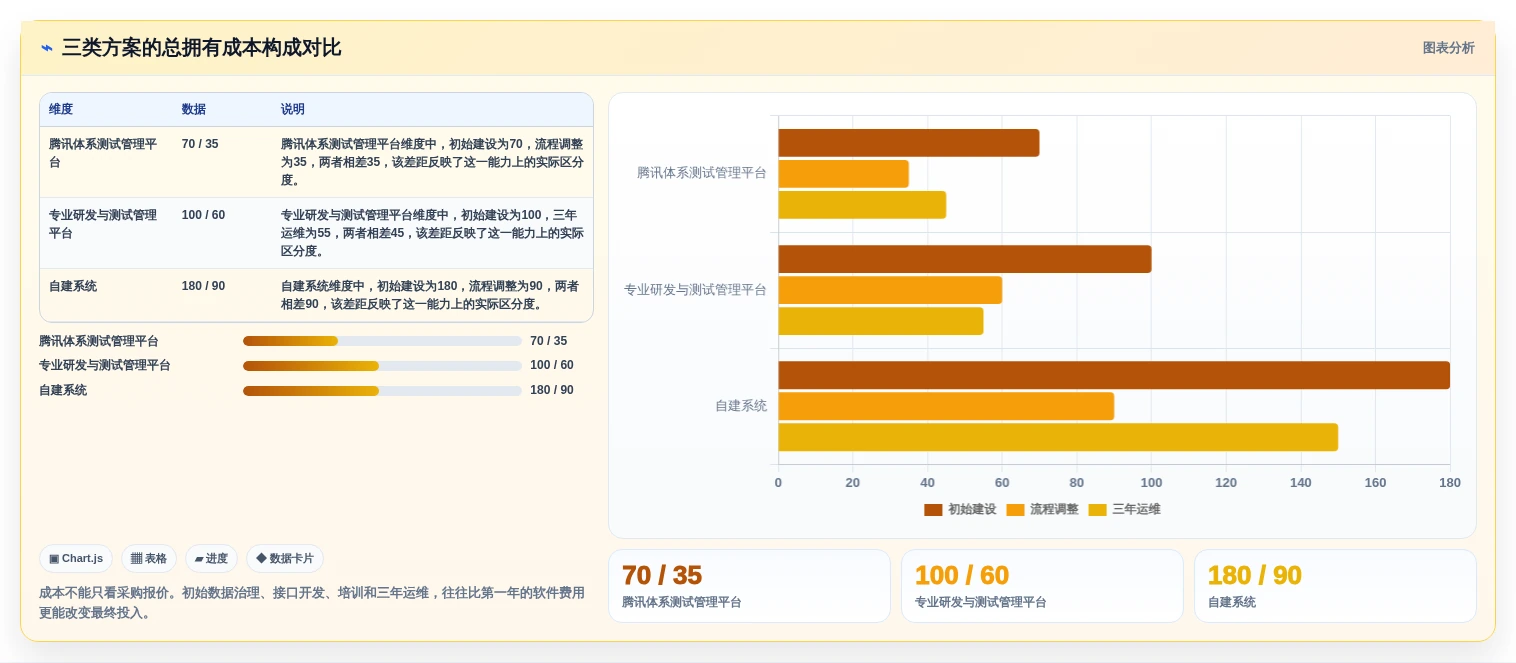Open the 70 / 35 data card
The height and width of the screenshot is (663, 1516).
click(749, 586)
